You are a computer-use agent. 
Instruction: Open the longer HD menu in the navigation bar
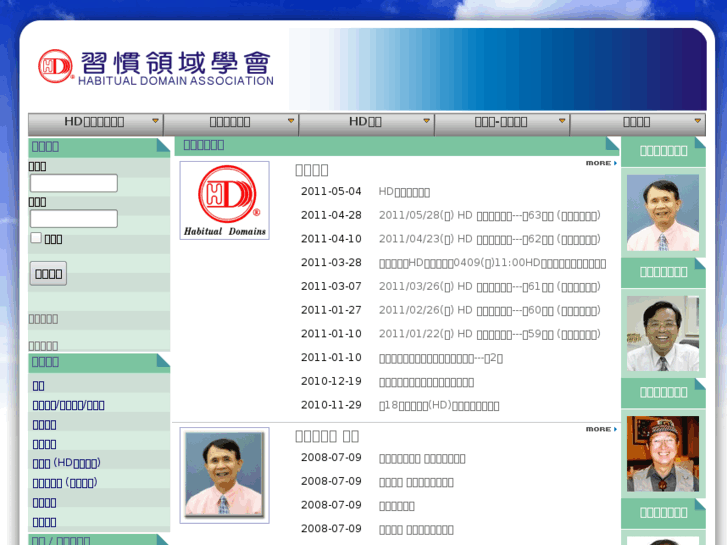tap(96, 124)
